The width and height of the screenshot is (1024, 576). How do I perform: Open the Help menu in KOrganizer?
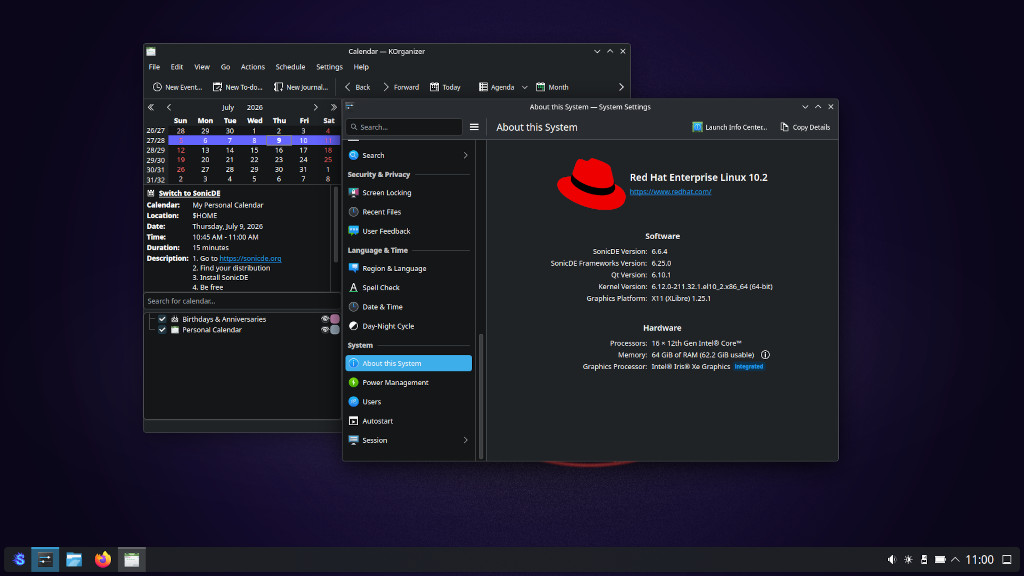(x=361, y=67)
